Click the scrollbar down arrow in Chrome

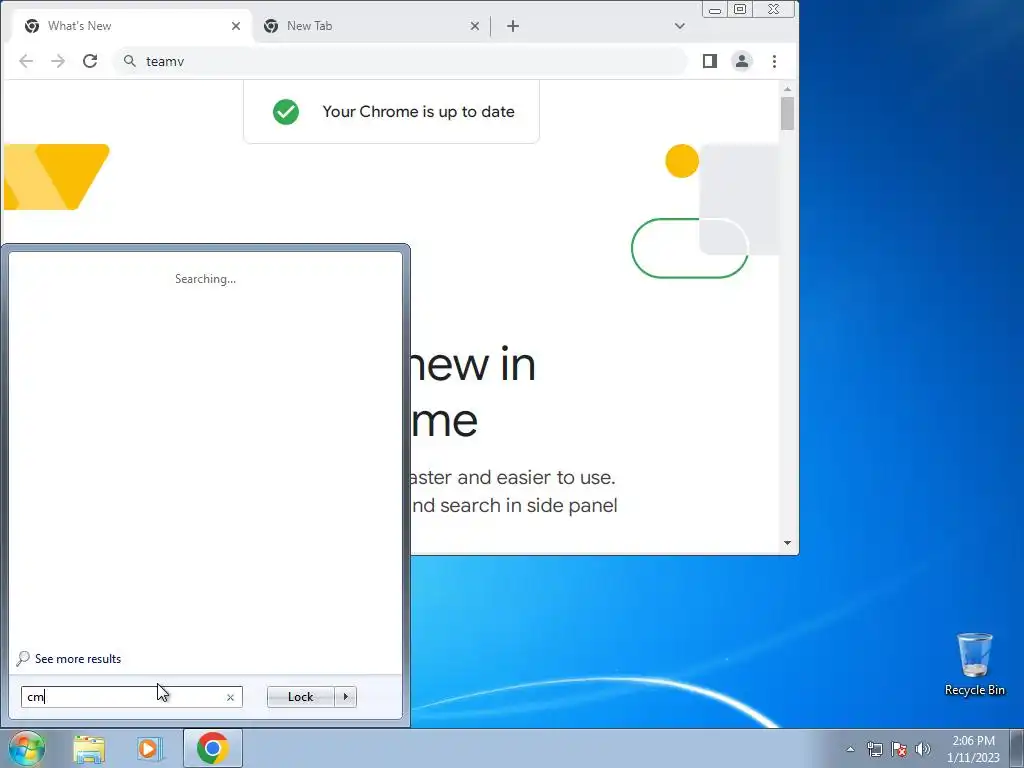[x=788, y=543]
